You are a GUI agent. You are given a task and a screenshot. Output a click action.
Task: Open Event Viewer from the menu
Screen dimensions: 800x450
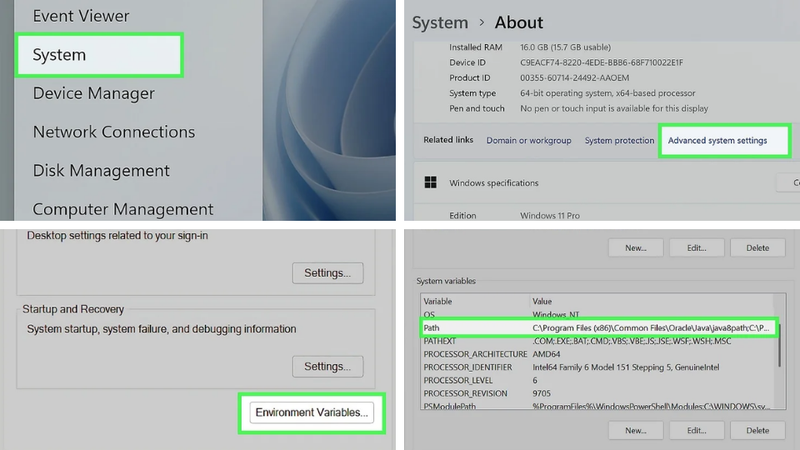pyautogui.click(x=81, y=16)
